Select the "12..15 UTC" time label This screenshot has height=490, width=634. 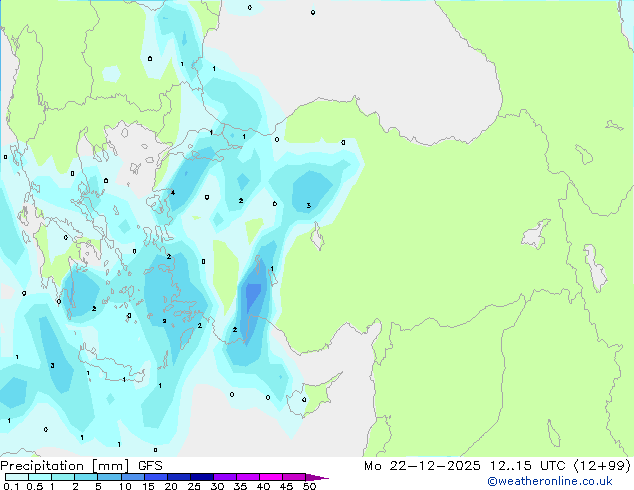click(x=527, y=466)
